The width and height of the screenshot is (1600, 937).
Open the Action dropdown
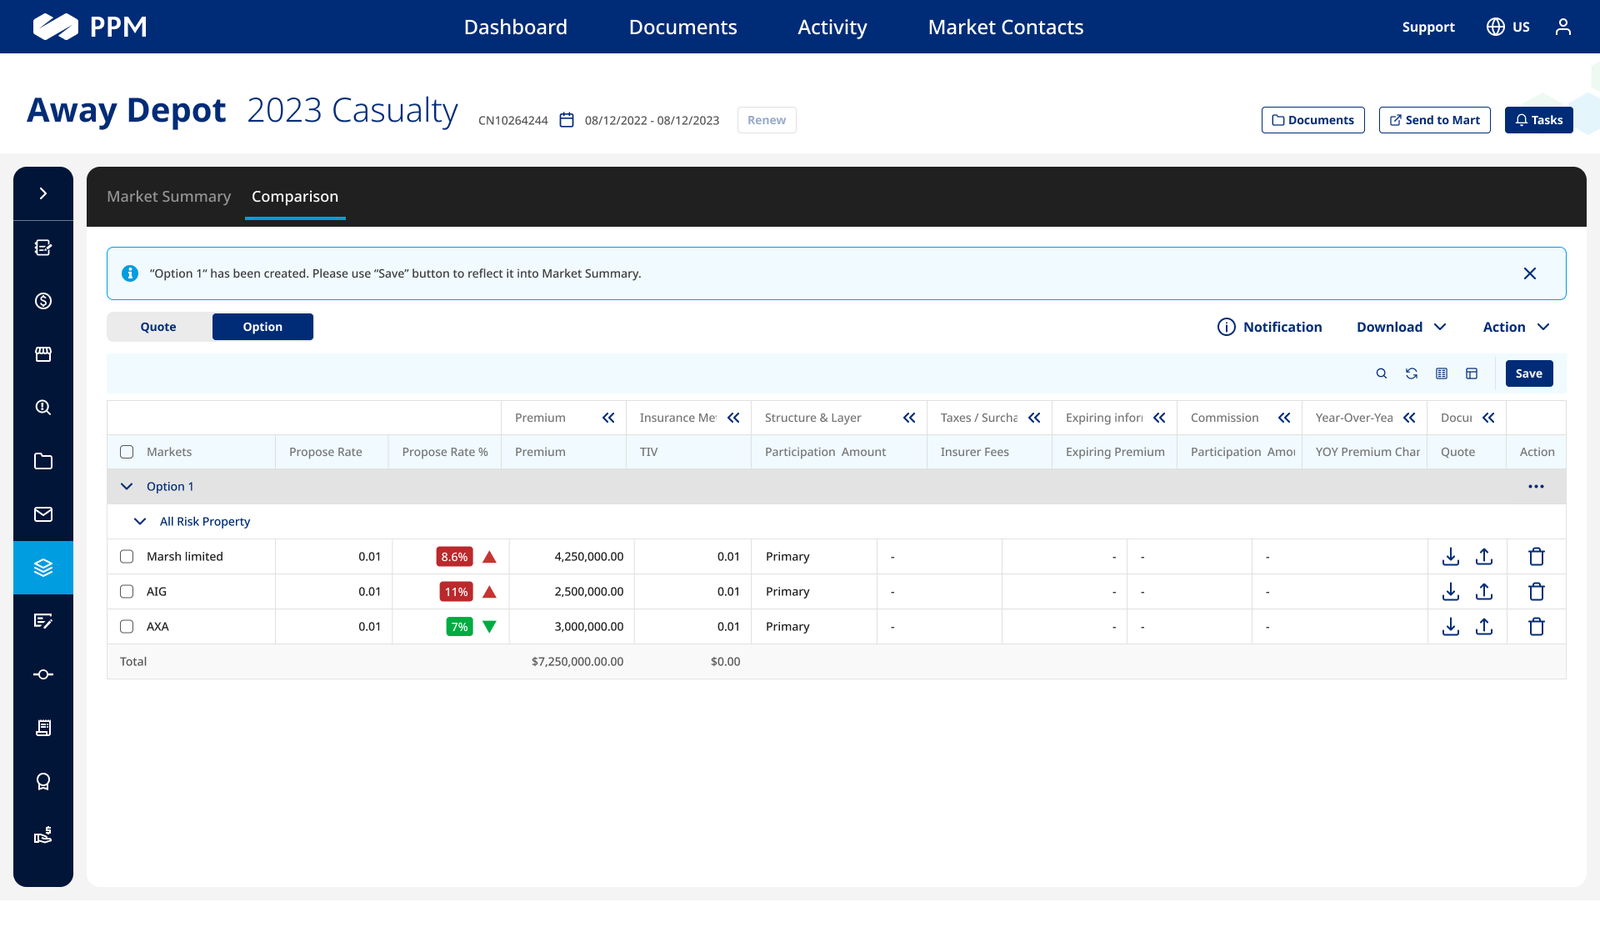point(1516,327)
